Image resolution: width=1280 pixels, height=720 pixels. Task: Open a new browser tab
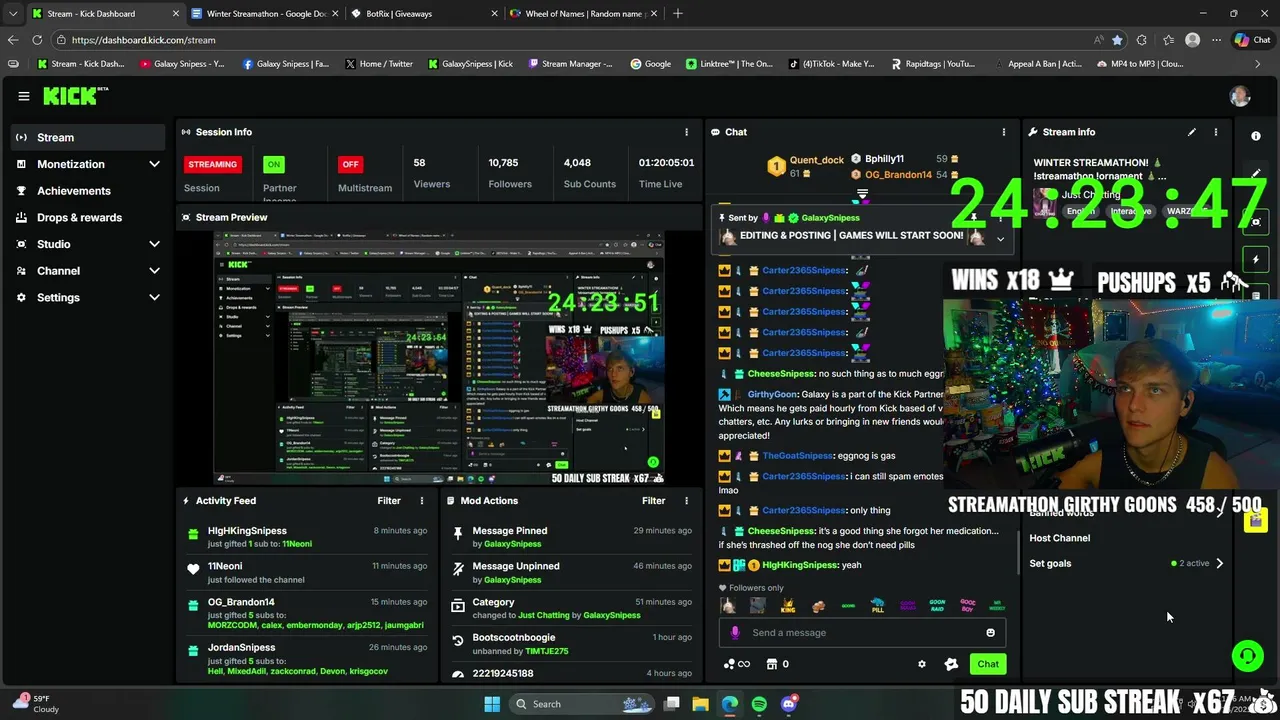point(677,14)
